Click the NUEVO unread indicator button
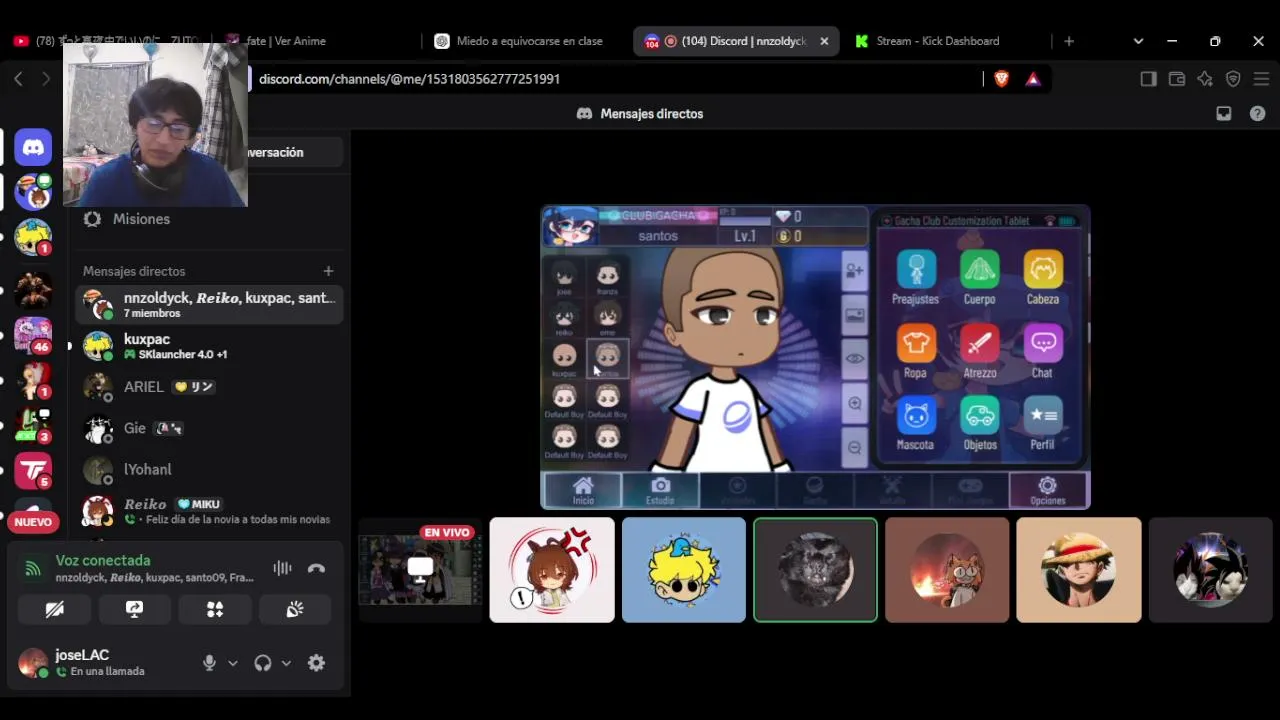Screen dimensions: 1280x720 (x=33, y=522)
